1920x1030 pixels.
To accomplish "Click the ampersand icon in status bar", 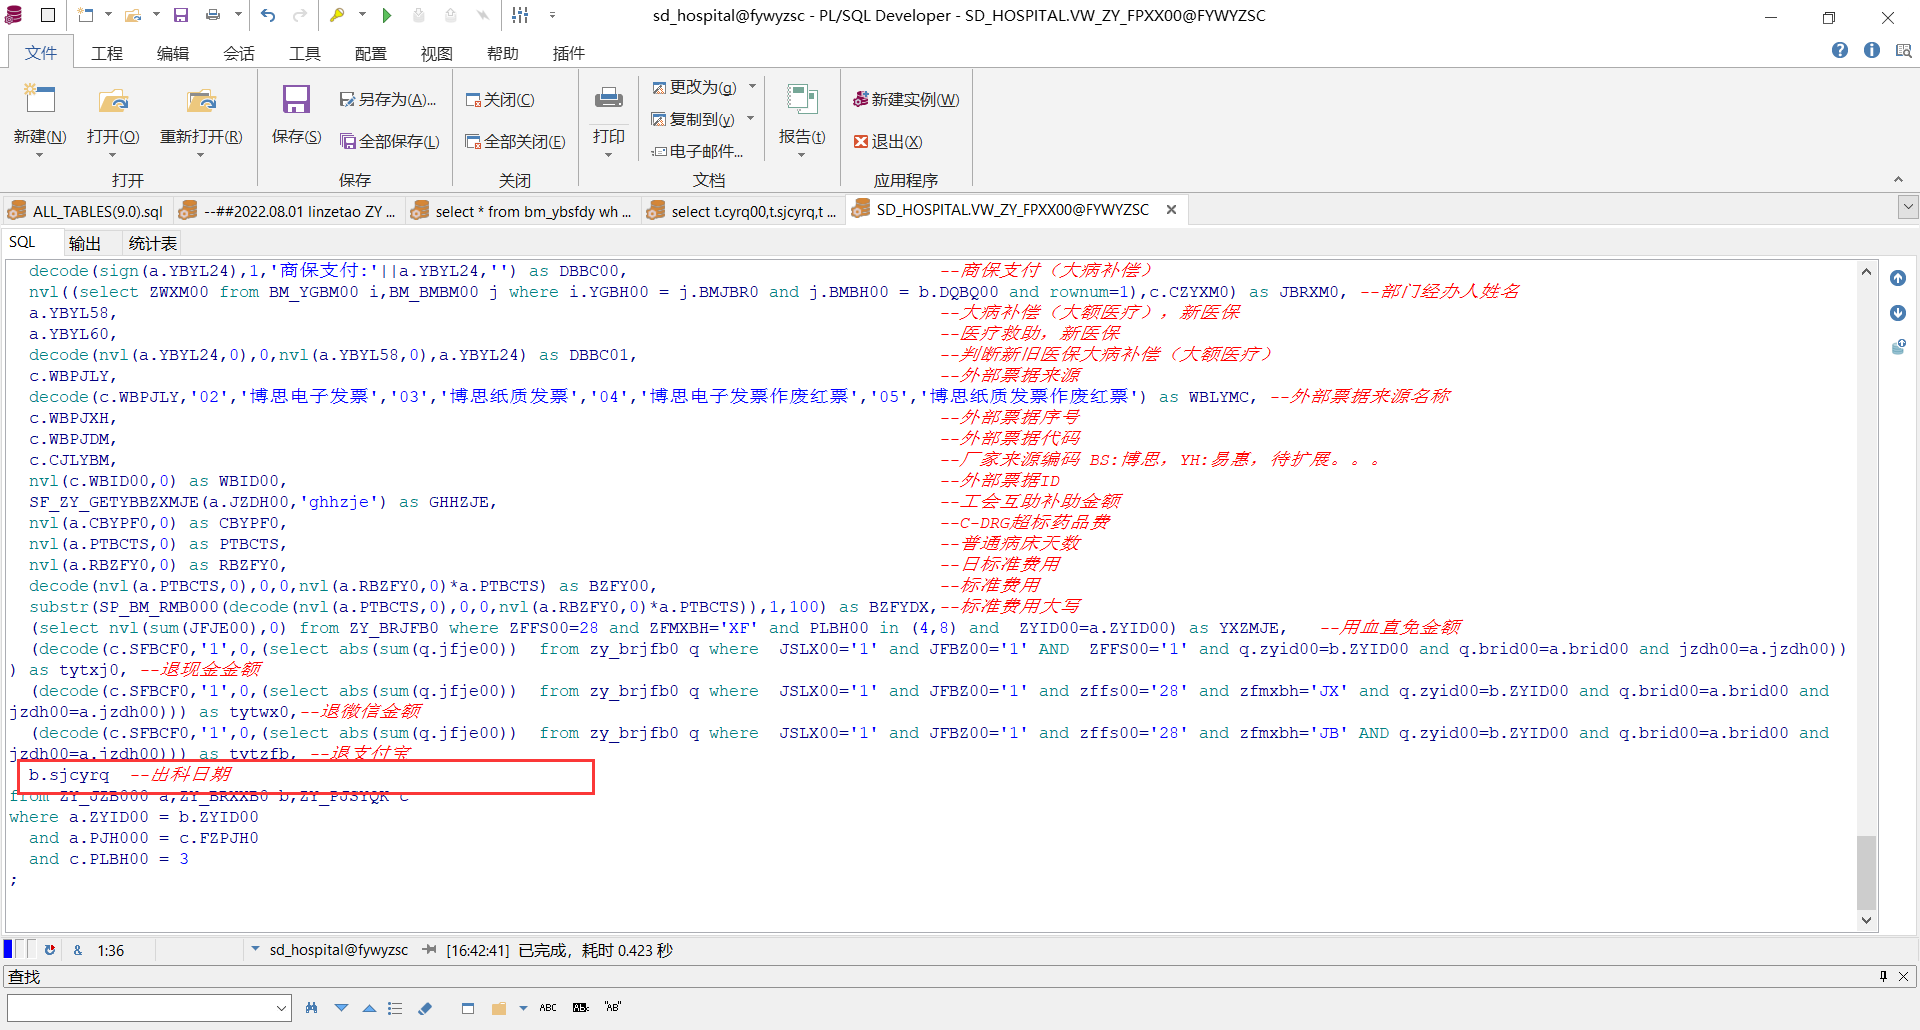I will point(78,950).
